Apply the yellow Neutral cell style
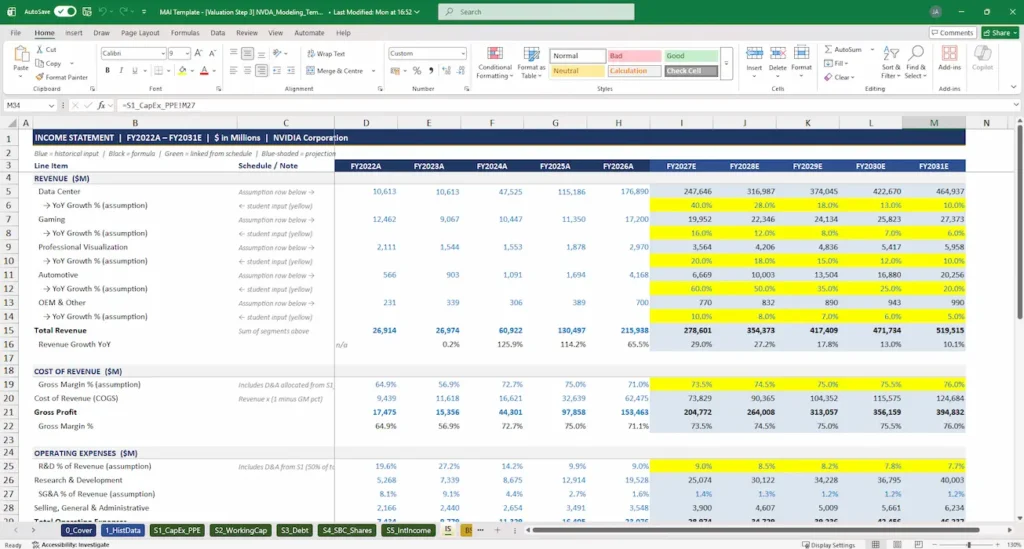Screen dimensions: 1024x549 click(x=577, y=71)
